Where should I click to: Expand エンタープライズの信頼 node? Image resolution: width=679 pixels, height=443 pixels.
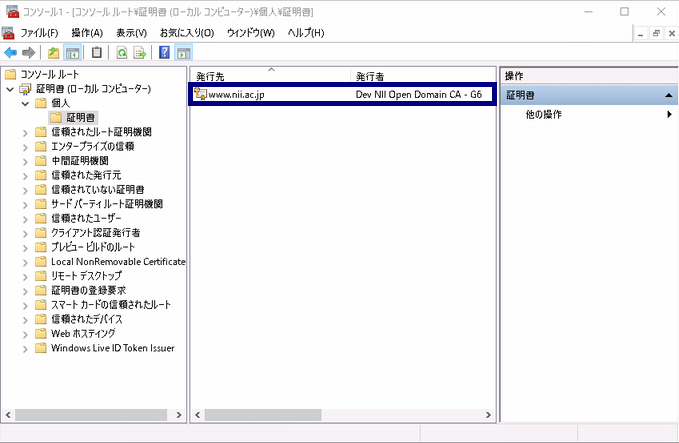click(25, 147)
